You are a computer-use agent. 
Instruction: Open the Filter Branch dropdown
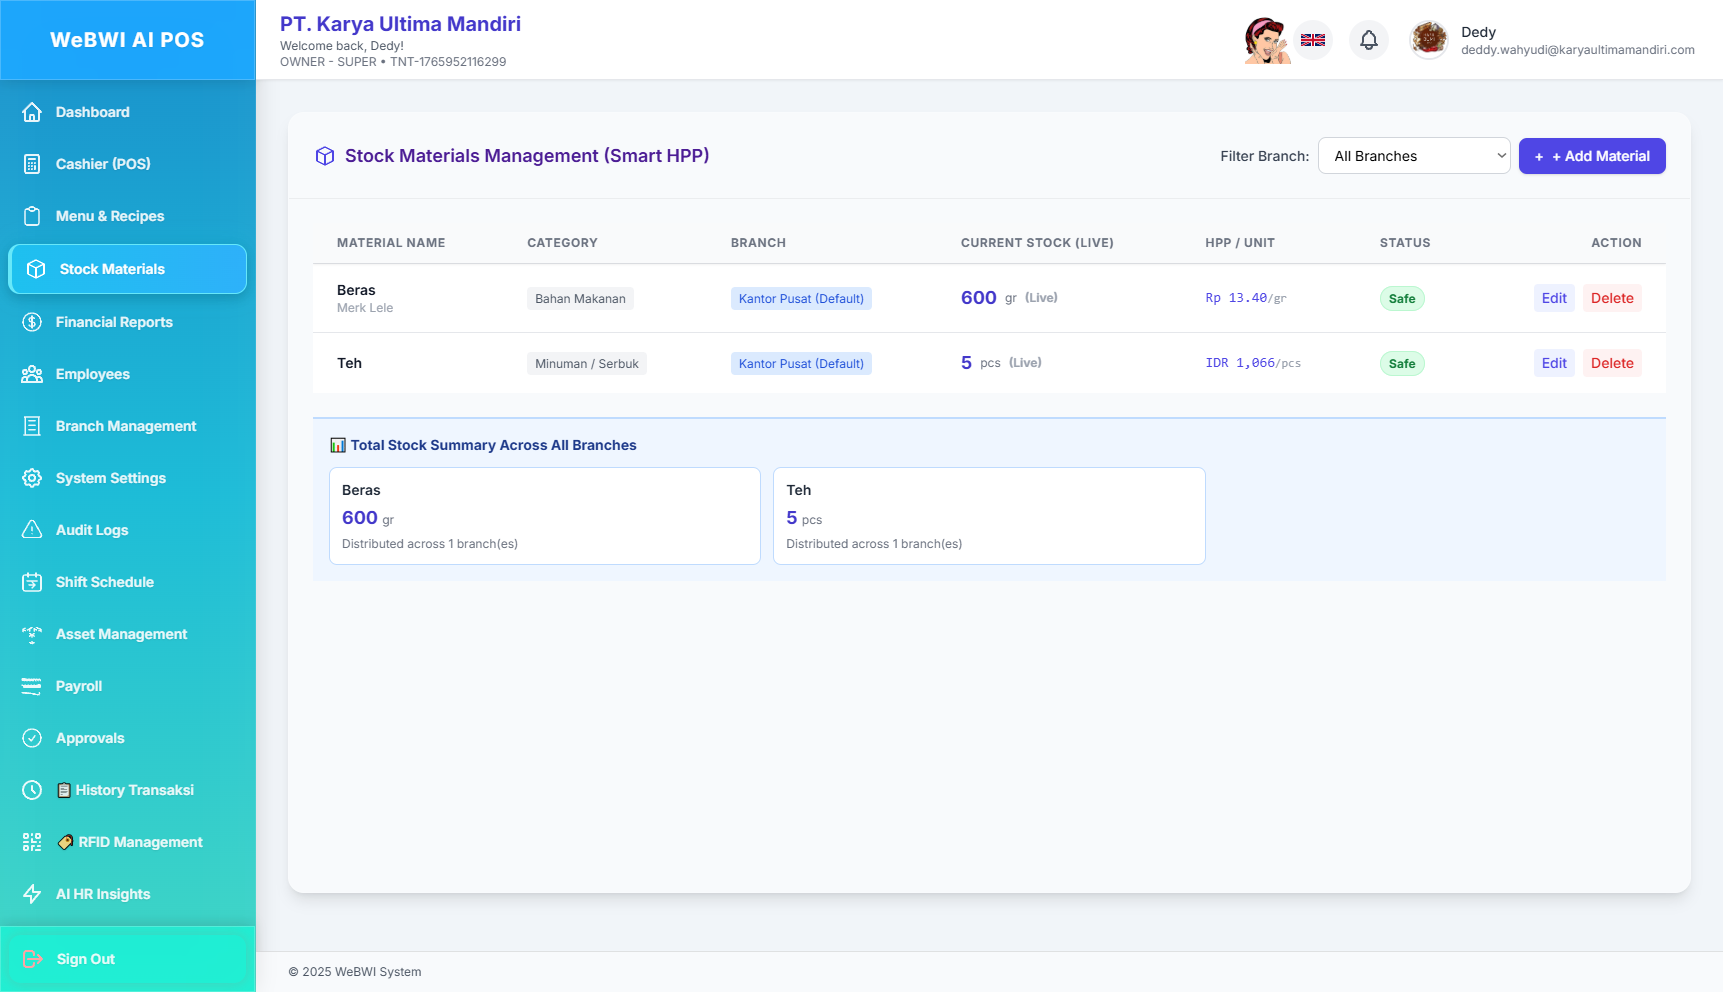(1413, 156)
